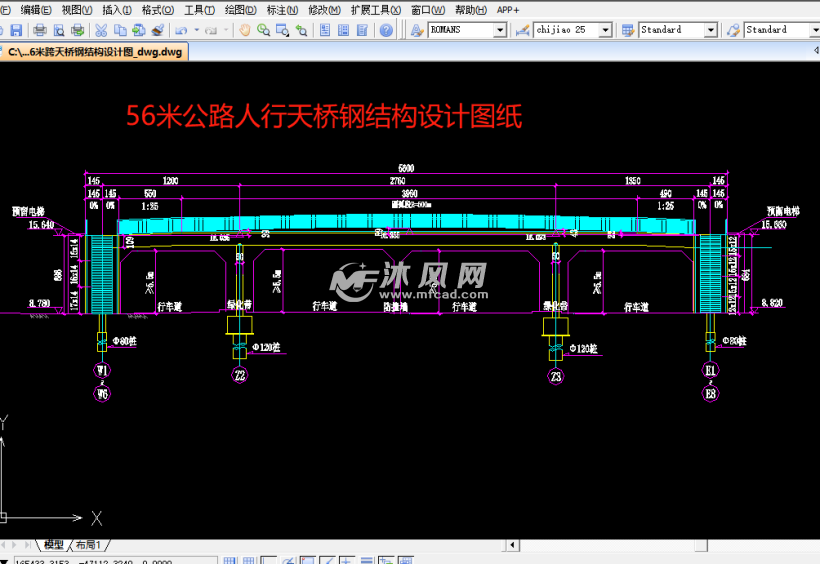Select the dwg.dwg document tab
This screenshot has height=564, width=820.
point(95,52)
